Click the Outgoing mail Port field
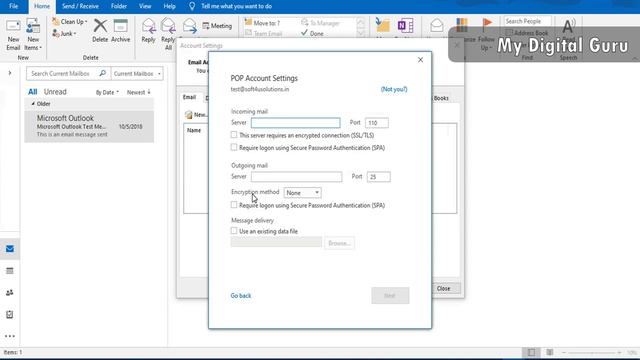 tap(378, 177)
